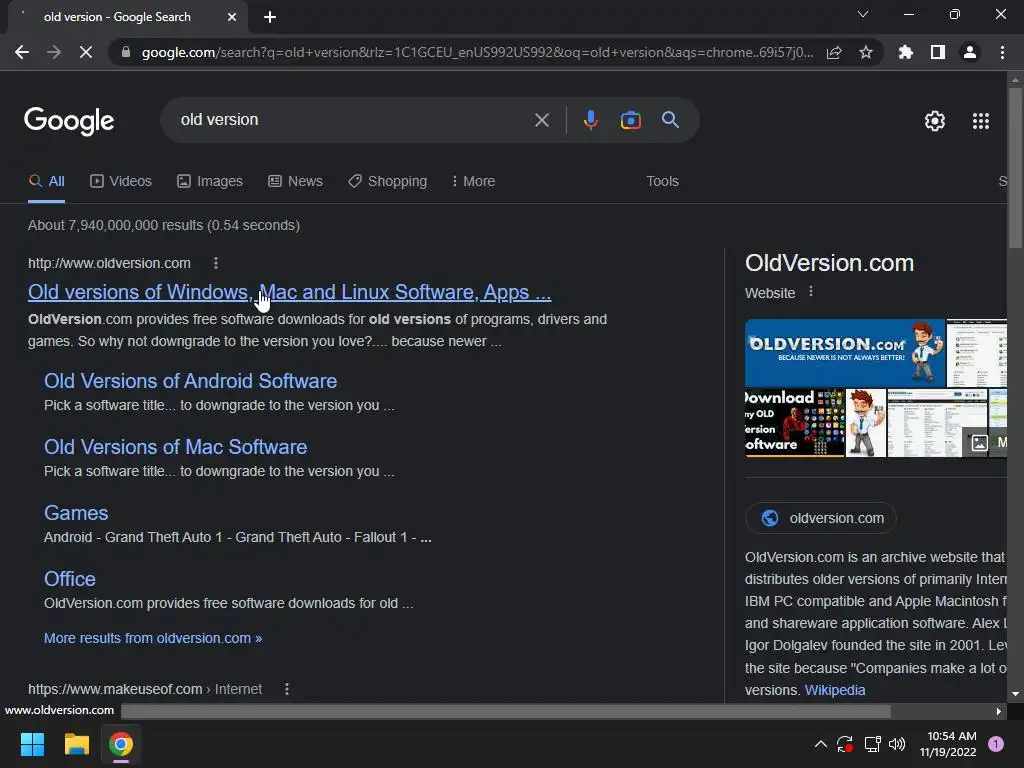Click 'More results from oldversion.com'
The image size is (1024, 768).
(x=153, y=638)
